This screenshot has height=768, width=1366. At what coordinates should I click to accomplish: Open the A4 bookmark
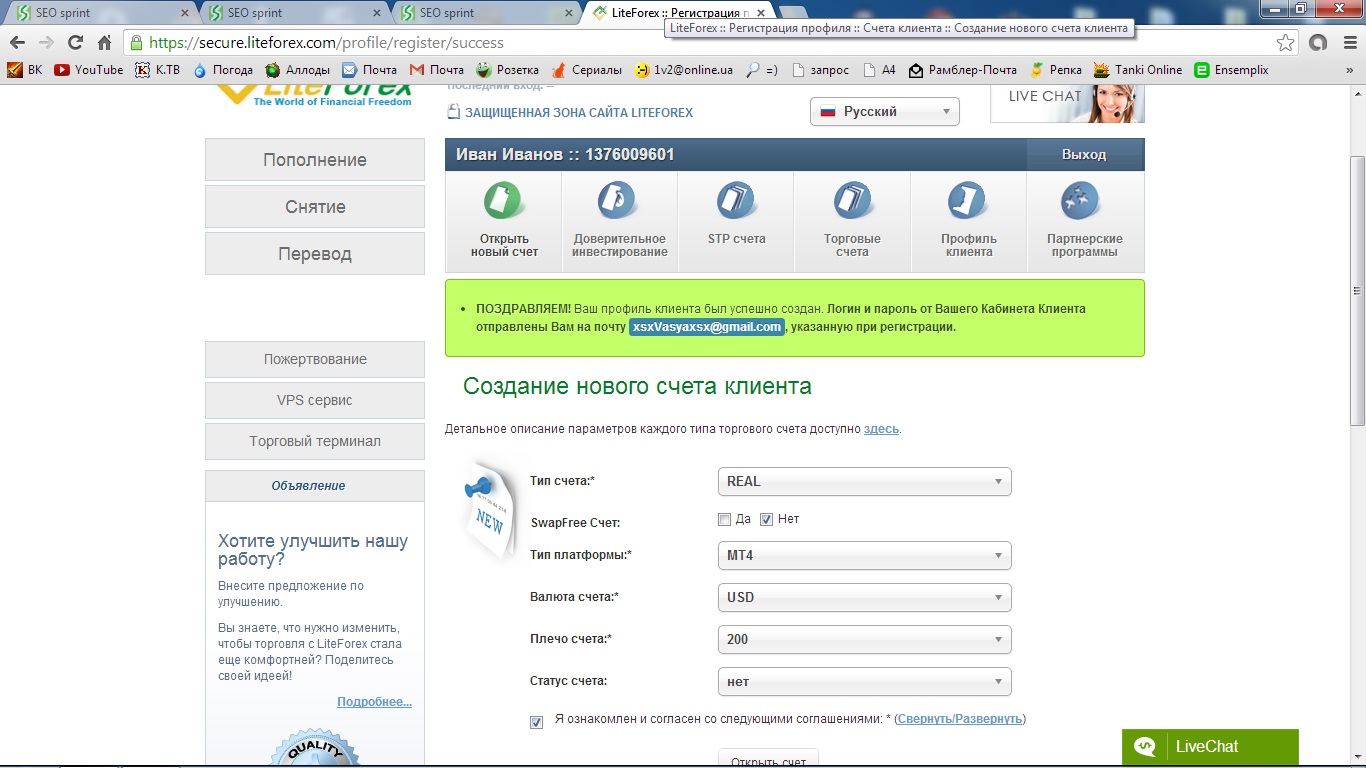tap(880, 70)
